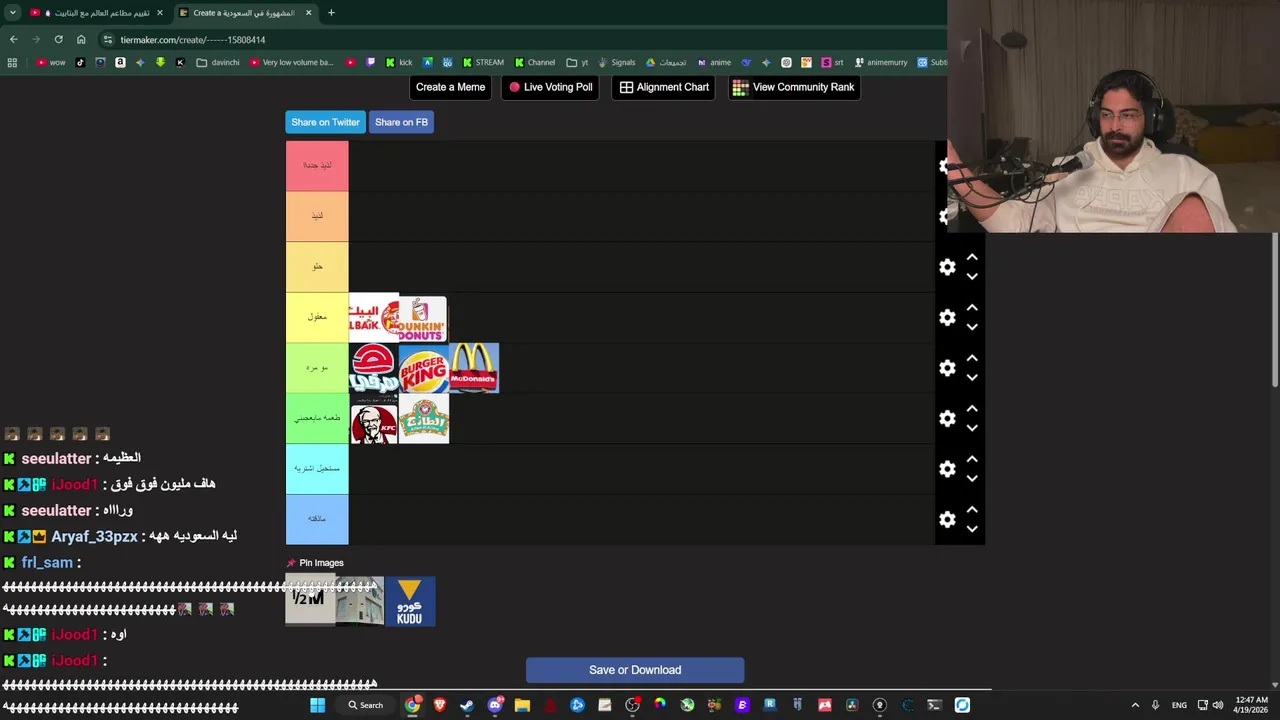Image resolution: width=1280 pixels, height=720 pixels.
Task: Move the bottom blue tier row up
Action: coord(972,509)
